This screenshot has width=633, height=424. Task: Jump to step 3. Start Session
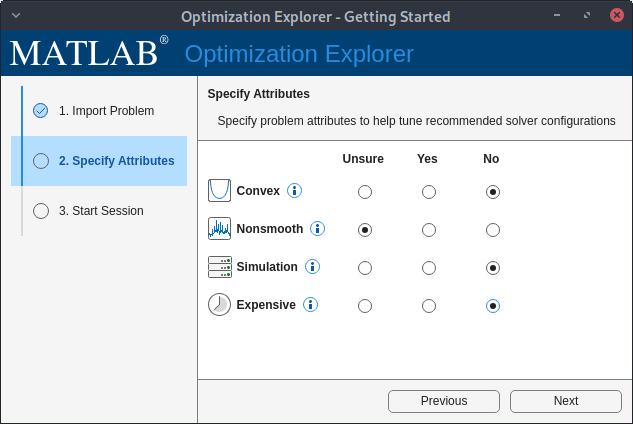coord(101,211)
